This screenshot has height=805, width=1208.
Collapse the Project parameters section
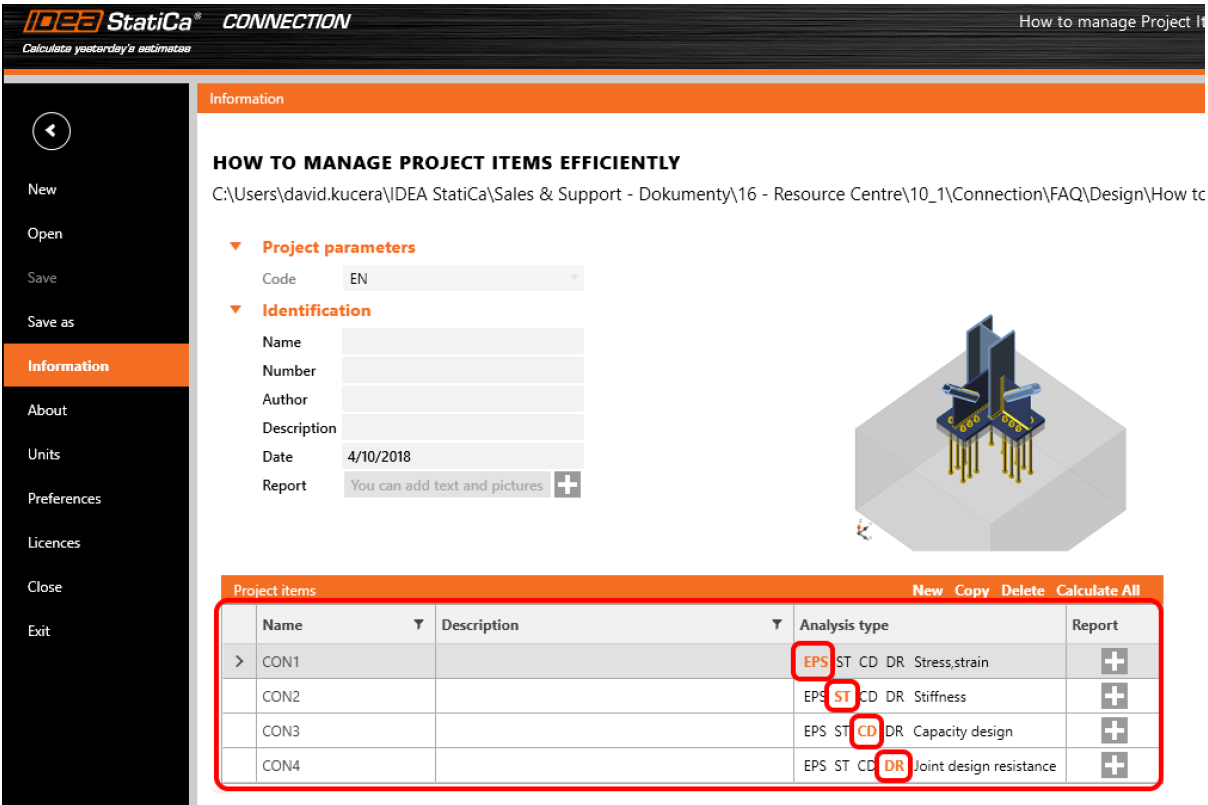click(x=236, y=246)
